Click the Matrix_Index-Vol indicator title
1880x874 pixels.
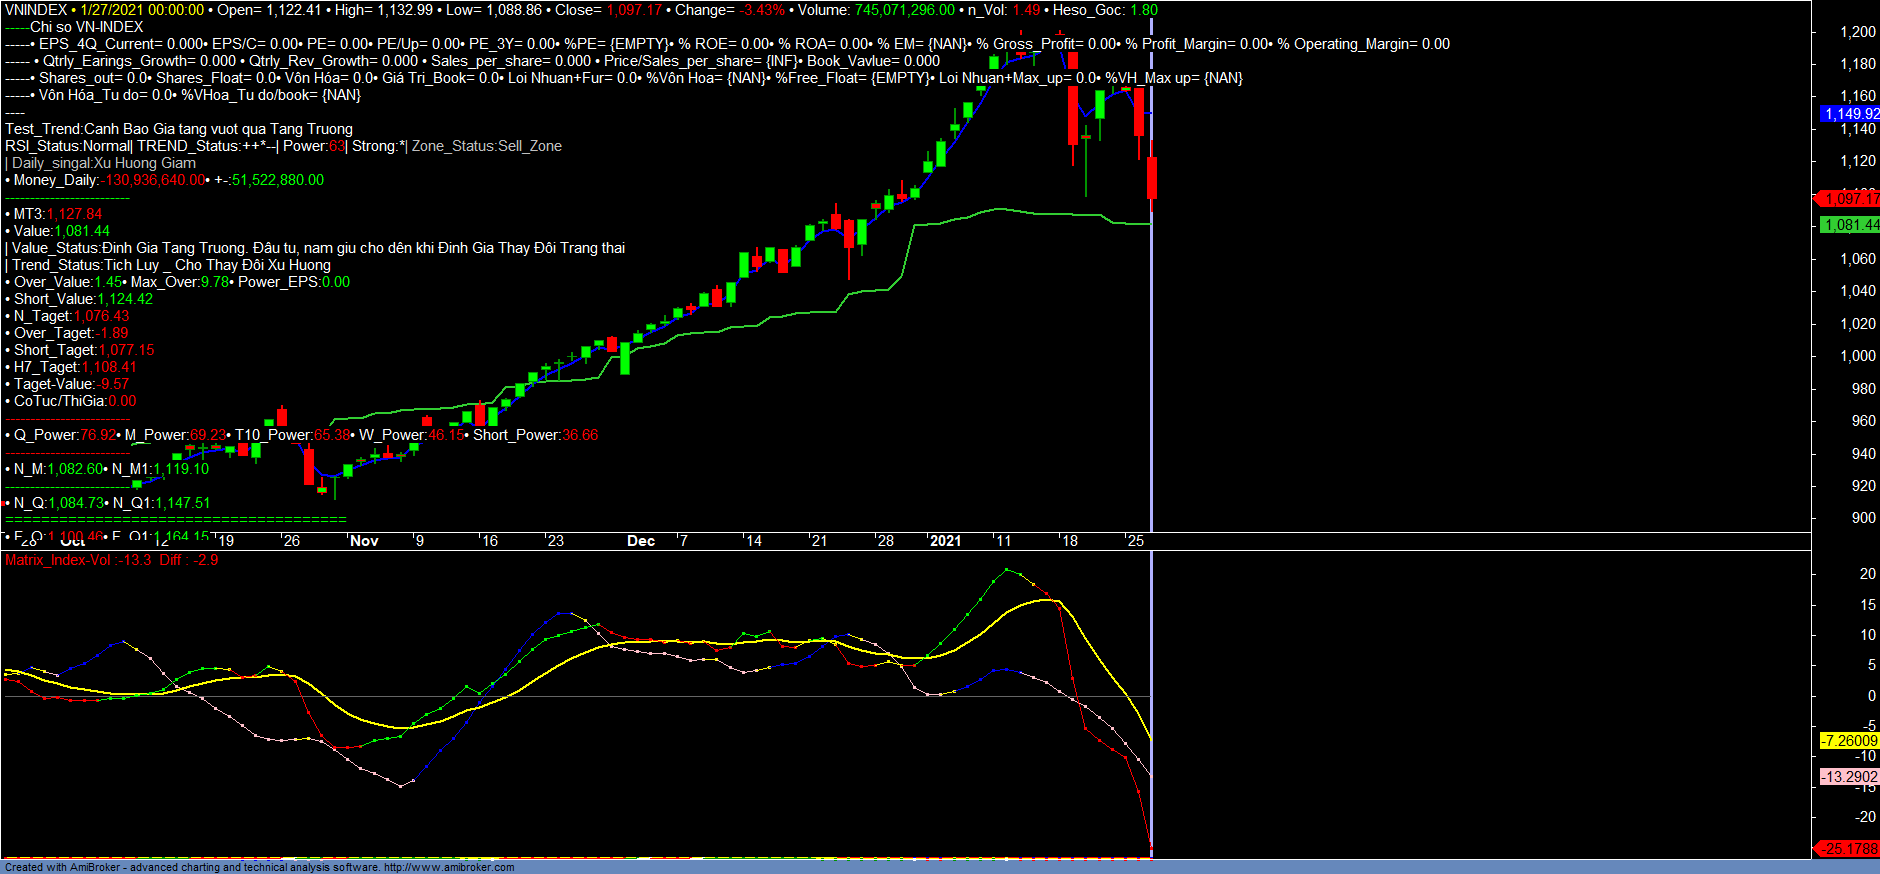click(58, 560)
